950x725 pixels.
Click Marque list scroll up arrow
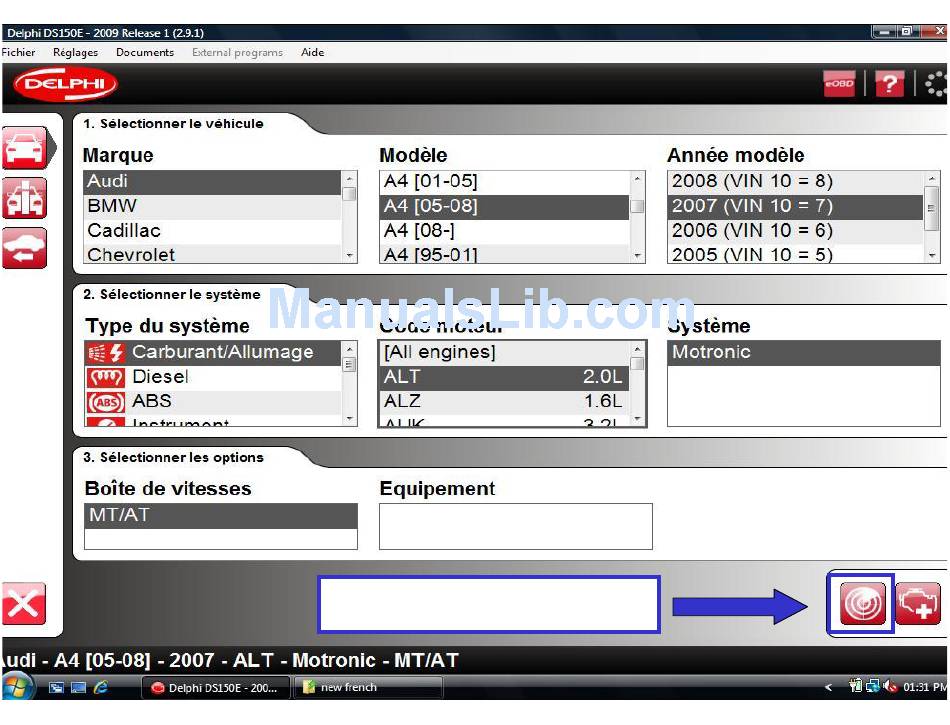point(350,178)
